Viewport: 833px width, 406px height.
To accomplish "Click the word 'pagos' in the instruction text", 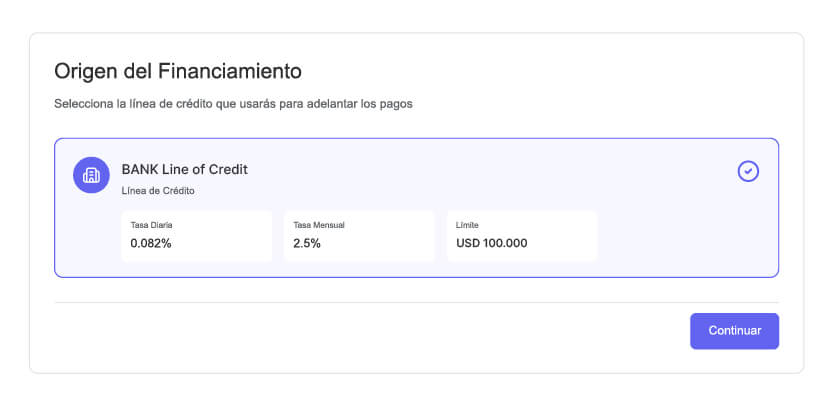I will click(x=396, y=103).
